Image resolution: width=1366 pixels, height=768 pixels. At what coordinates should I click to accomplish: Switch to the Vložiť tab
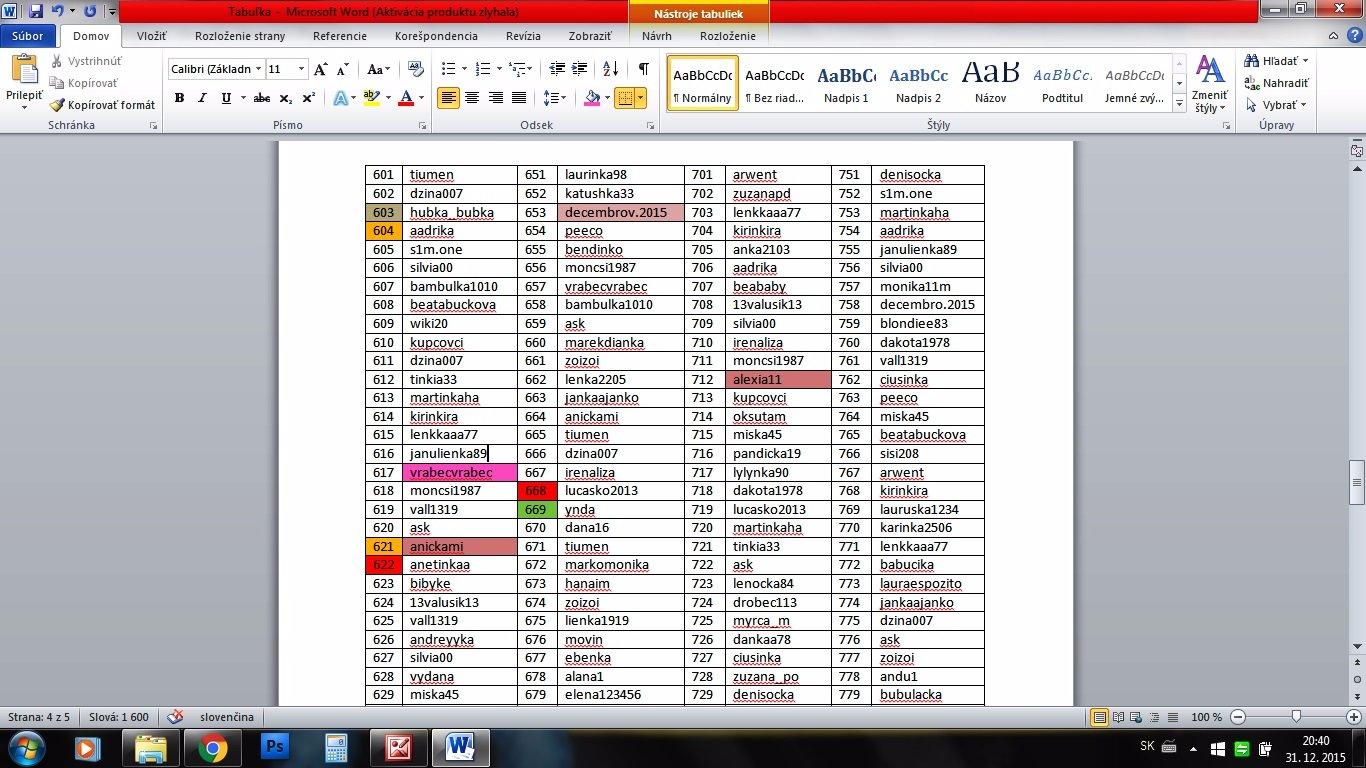(151, 36)
